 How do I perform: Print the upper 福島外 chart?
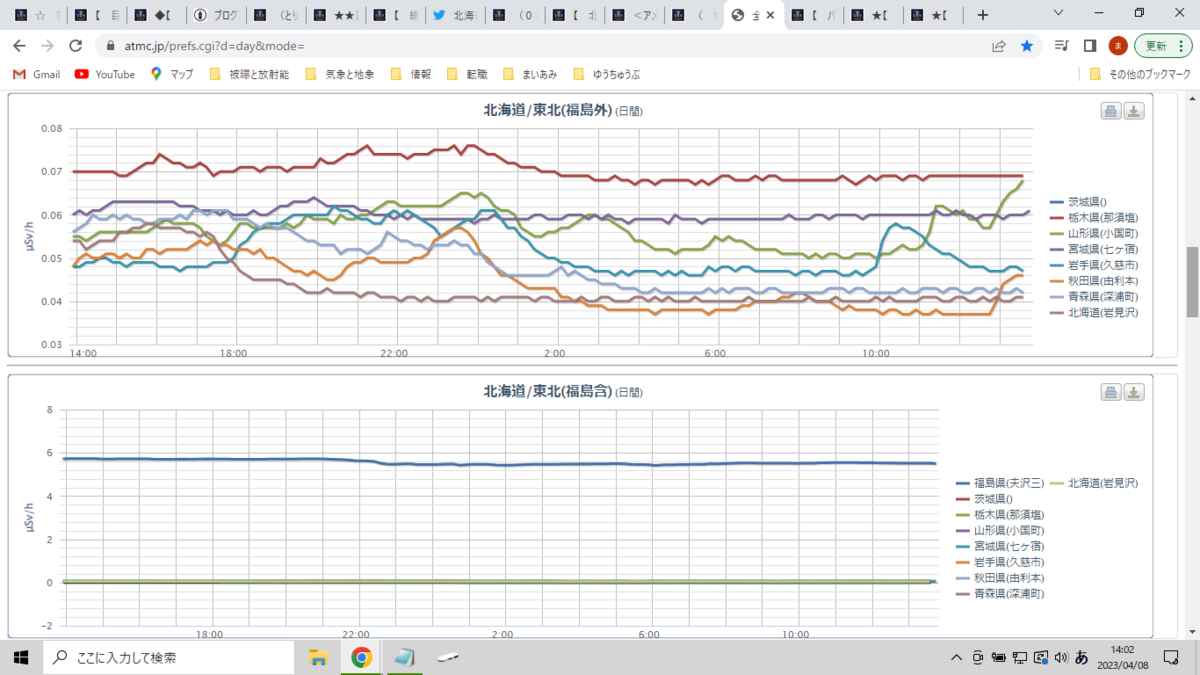click(1111, 111)
